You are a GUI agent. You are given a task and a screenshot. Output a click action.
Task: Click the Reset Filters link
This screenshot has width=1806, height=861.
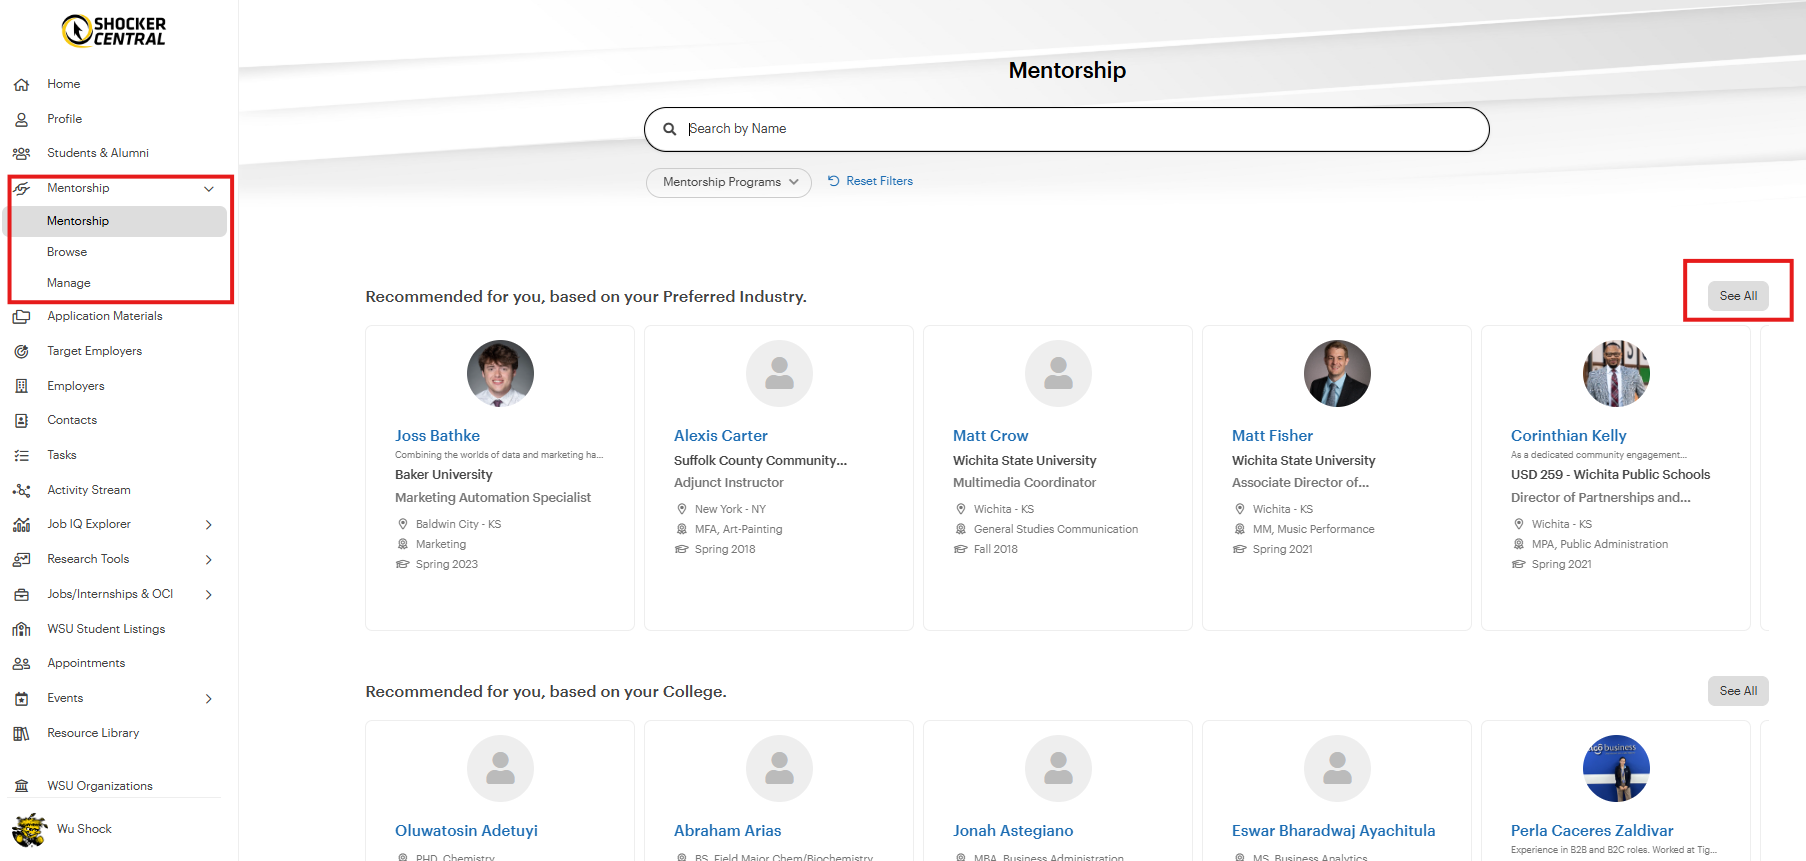point(870,182)
